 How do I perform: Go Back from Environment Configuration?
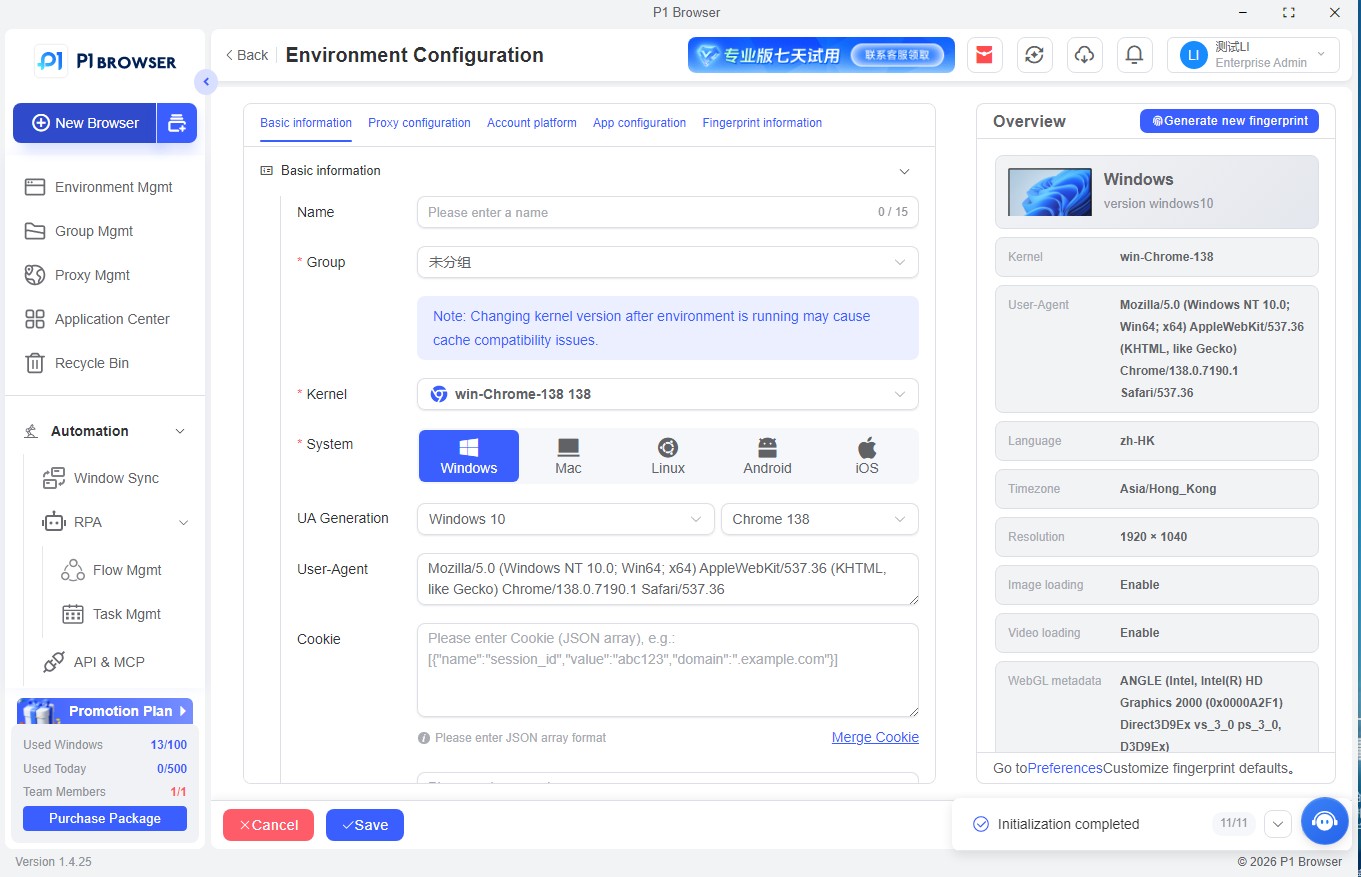(247, 55)
